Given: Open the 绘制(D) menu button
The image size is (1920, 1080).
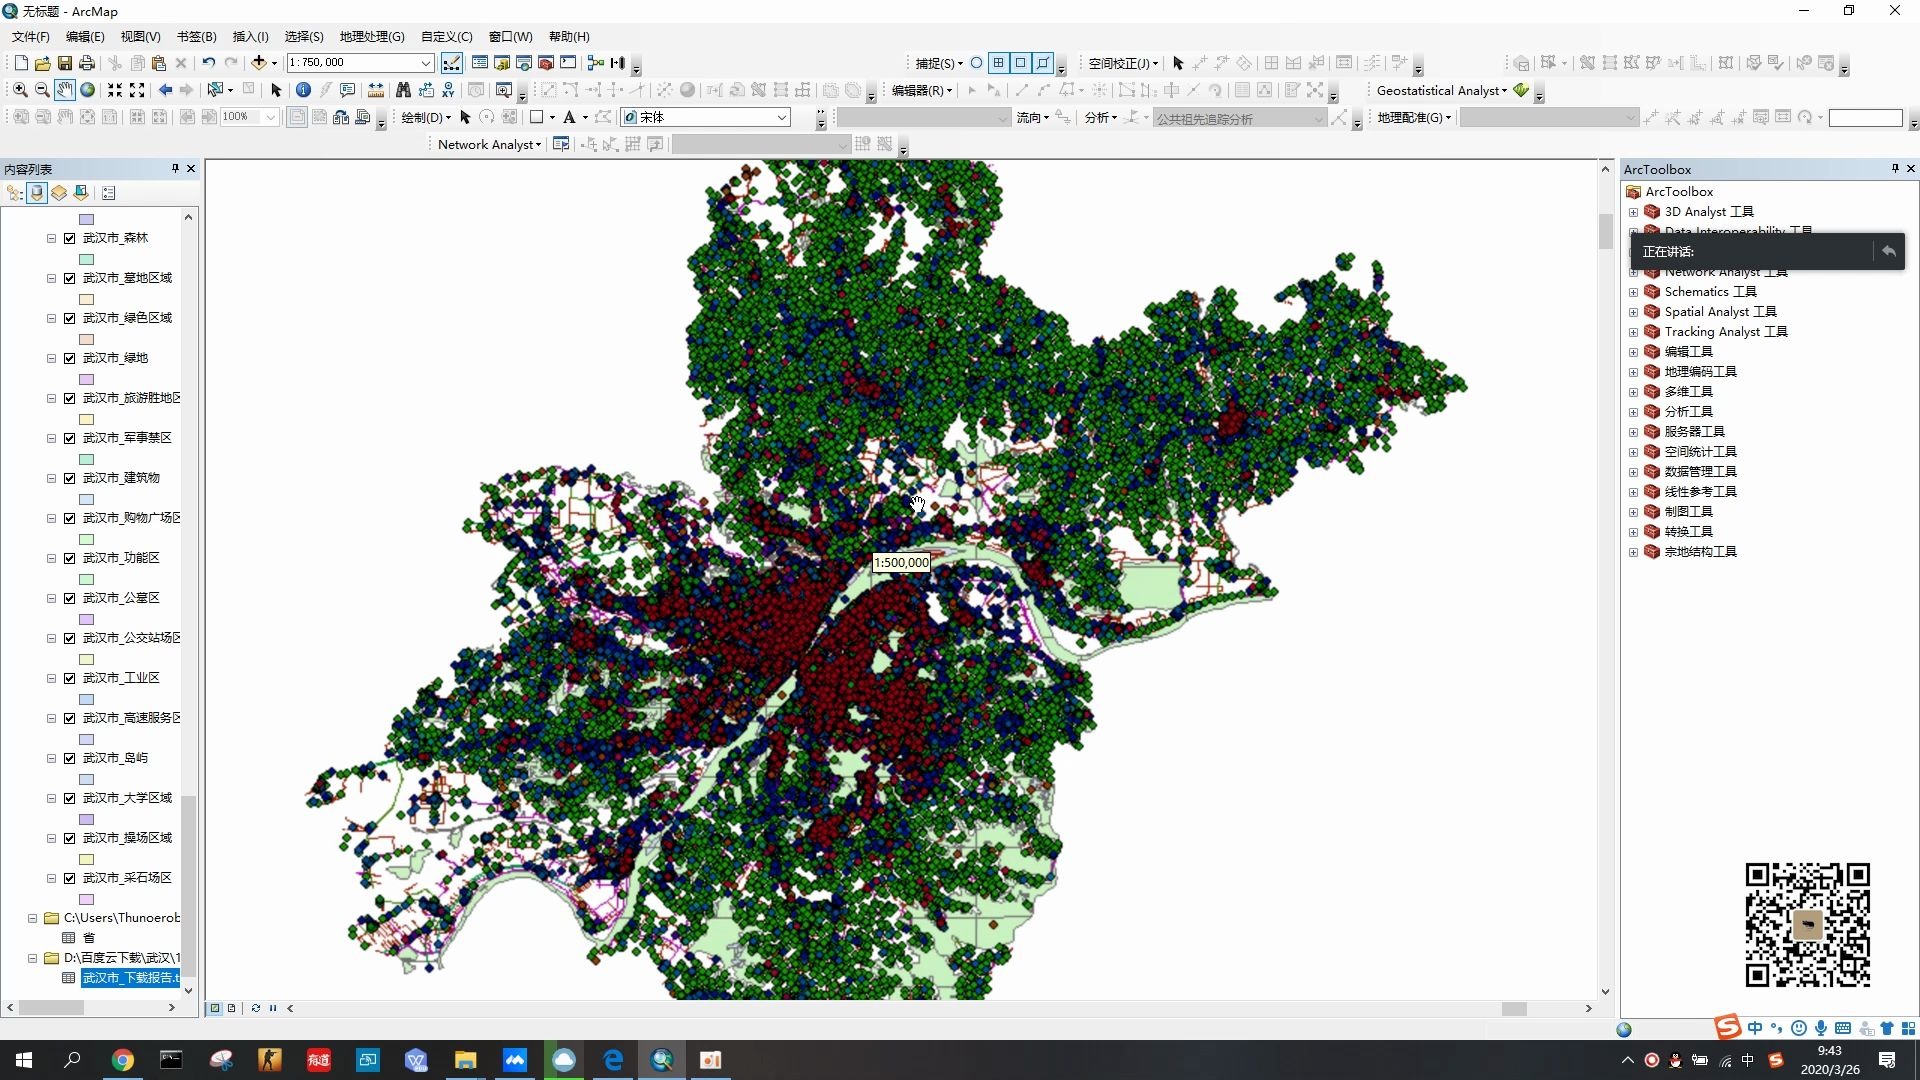Looking at the screenshot, I should (x=425, y=118).
